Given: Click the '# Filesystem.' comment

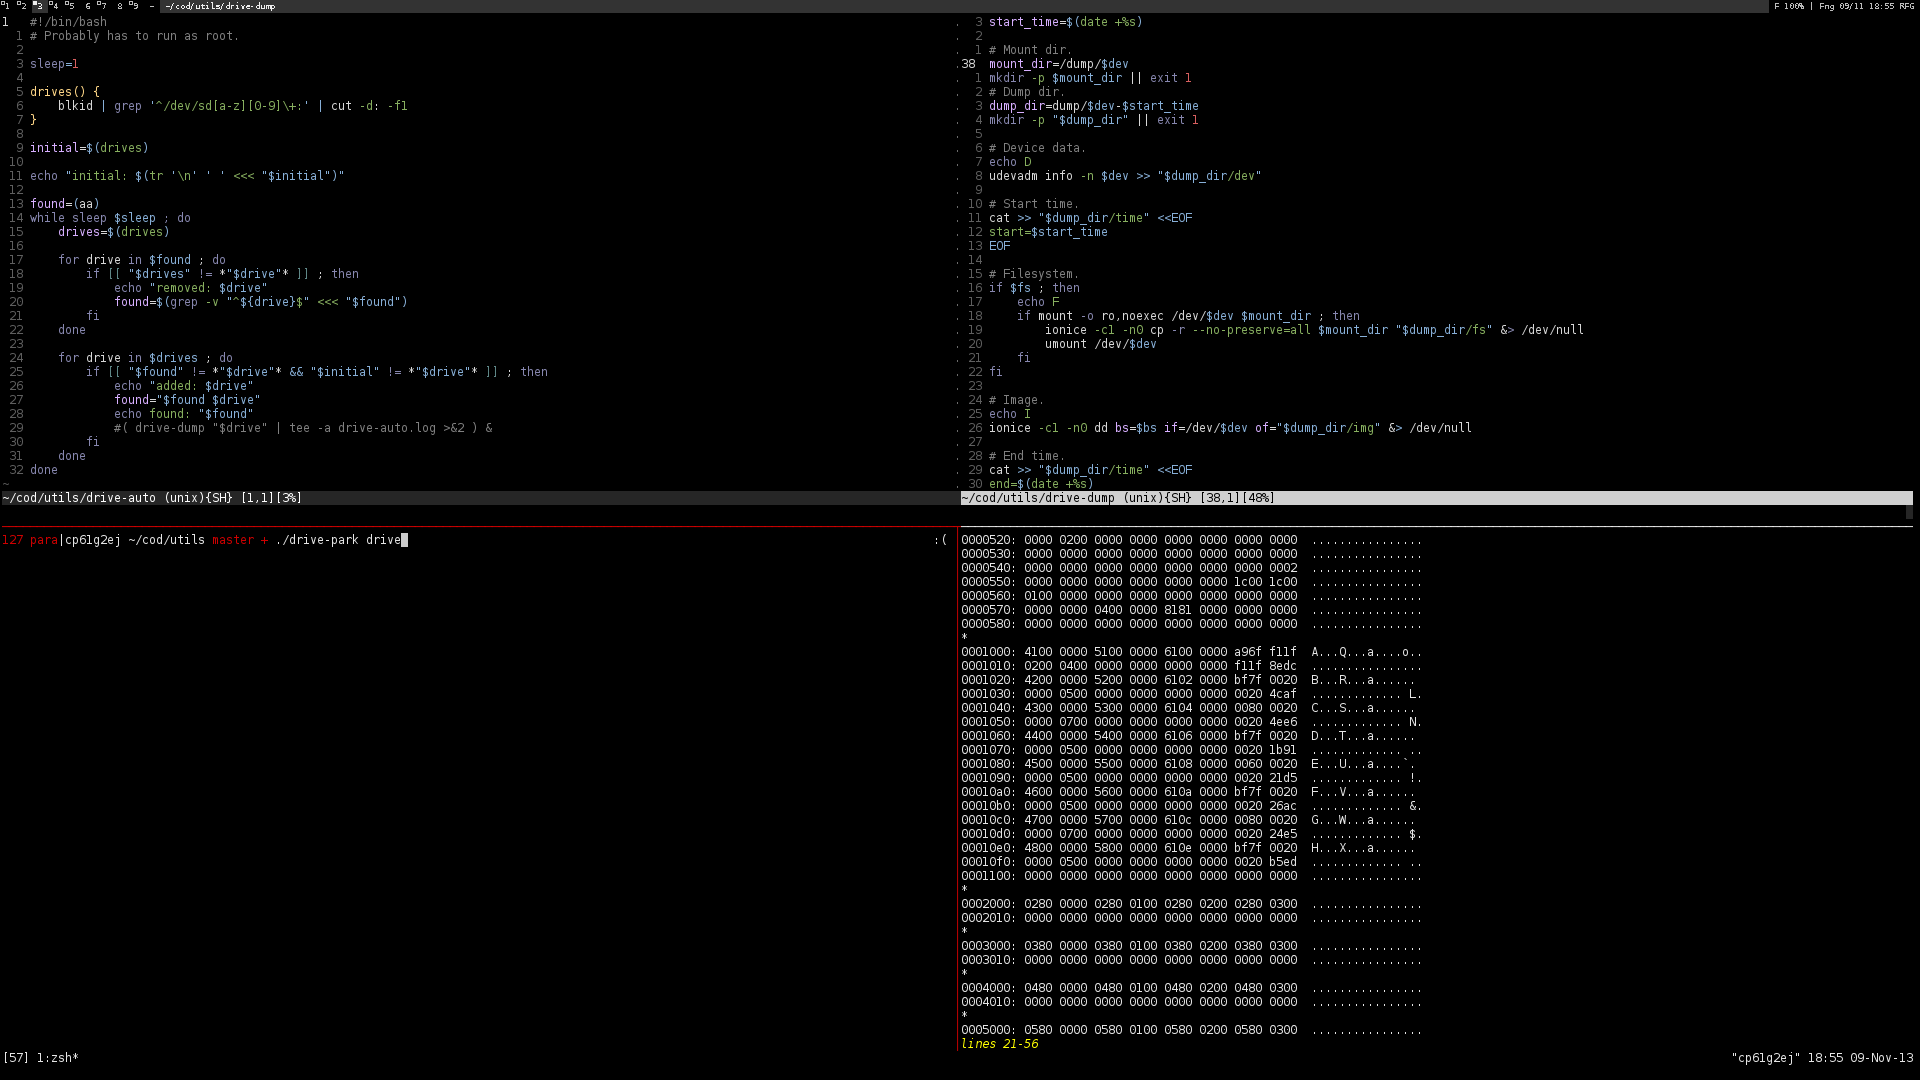Looking at the screenshot, I should (1034, 274).
